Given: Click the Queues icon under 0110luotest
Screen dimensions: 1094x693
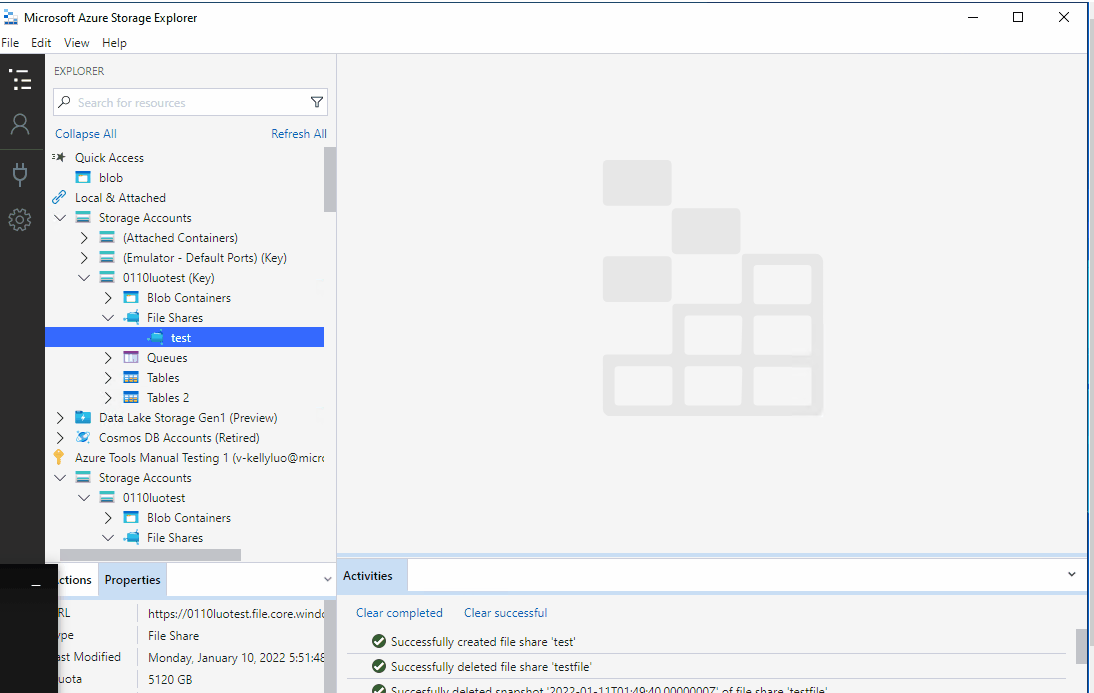Looking at the screenshot, I should (132, 357).
